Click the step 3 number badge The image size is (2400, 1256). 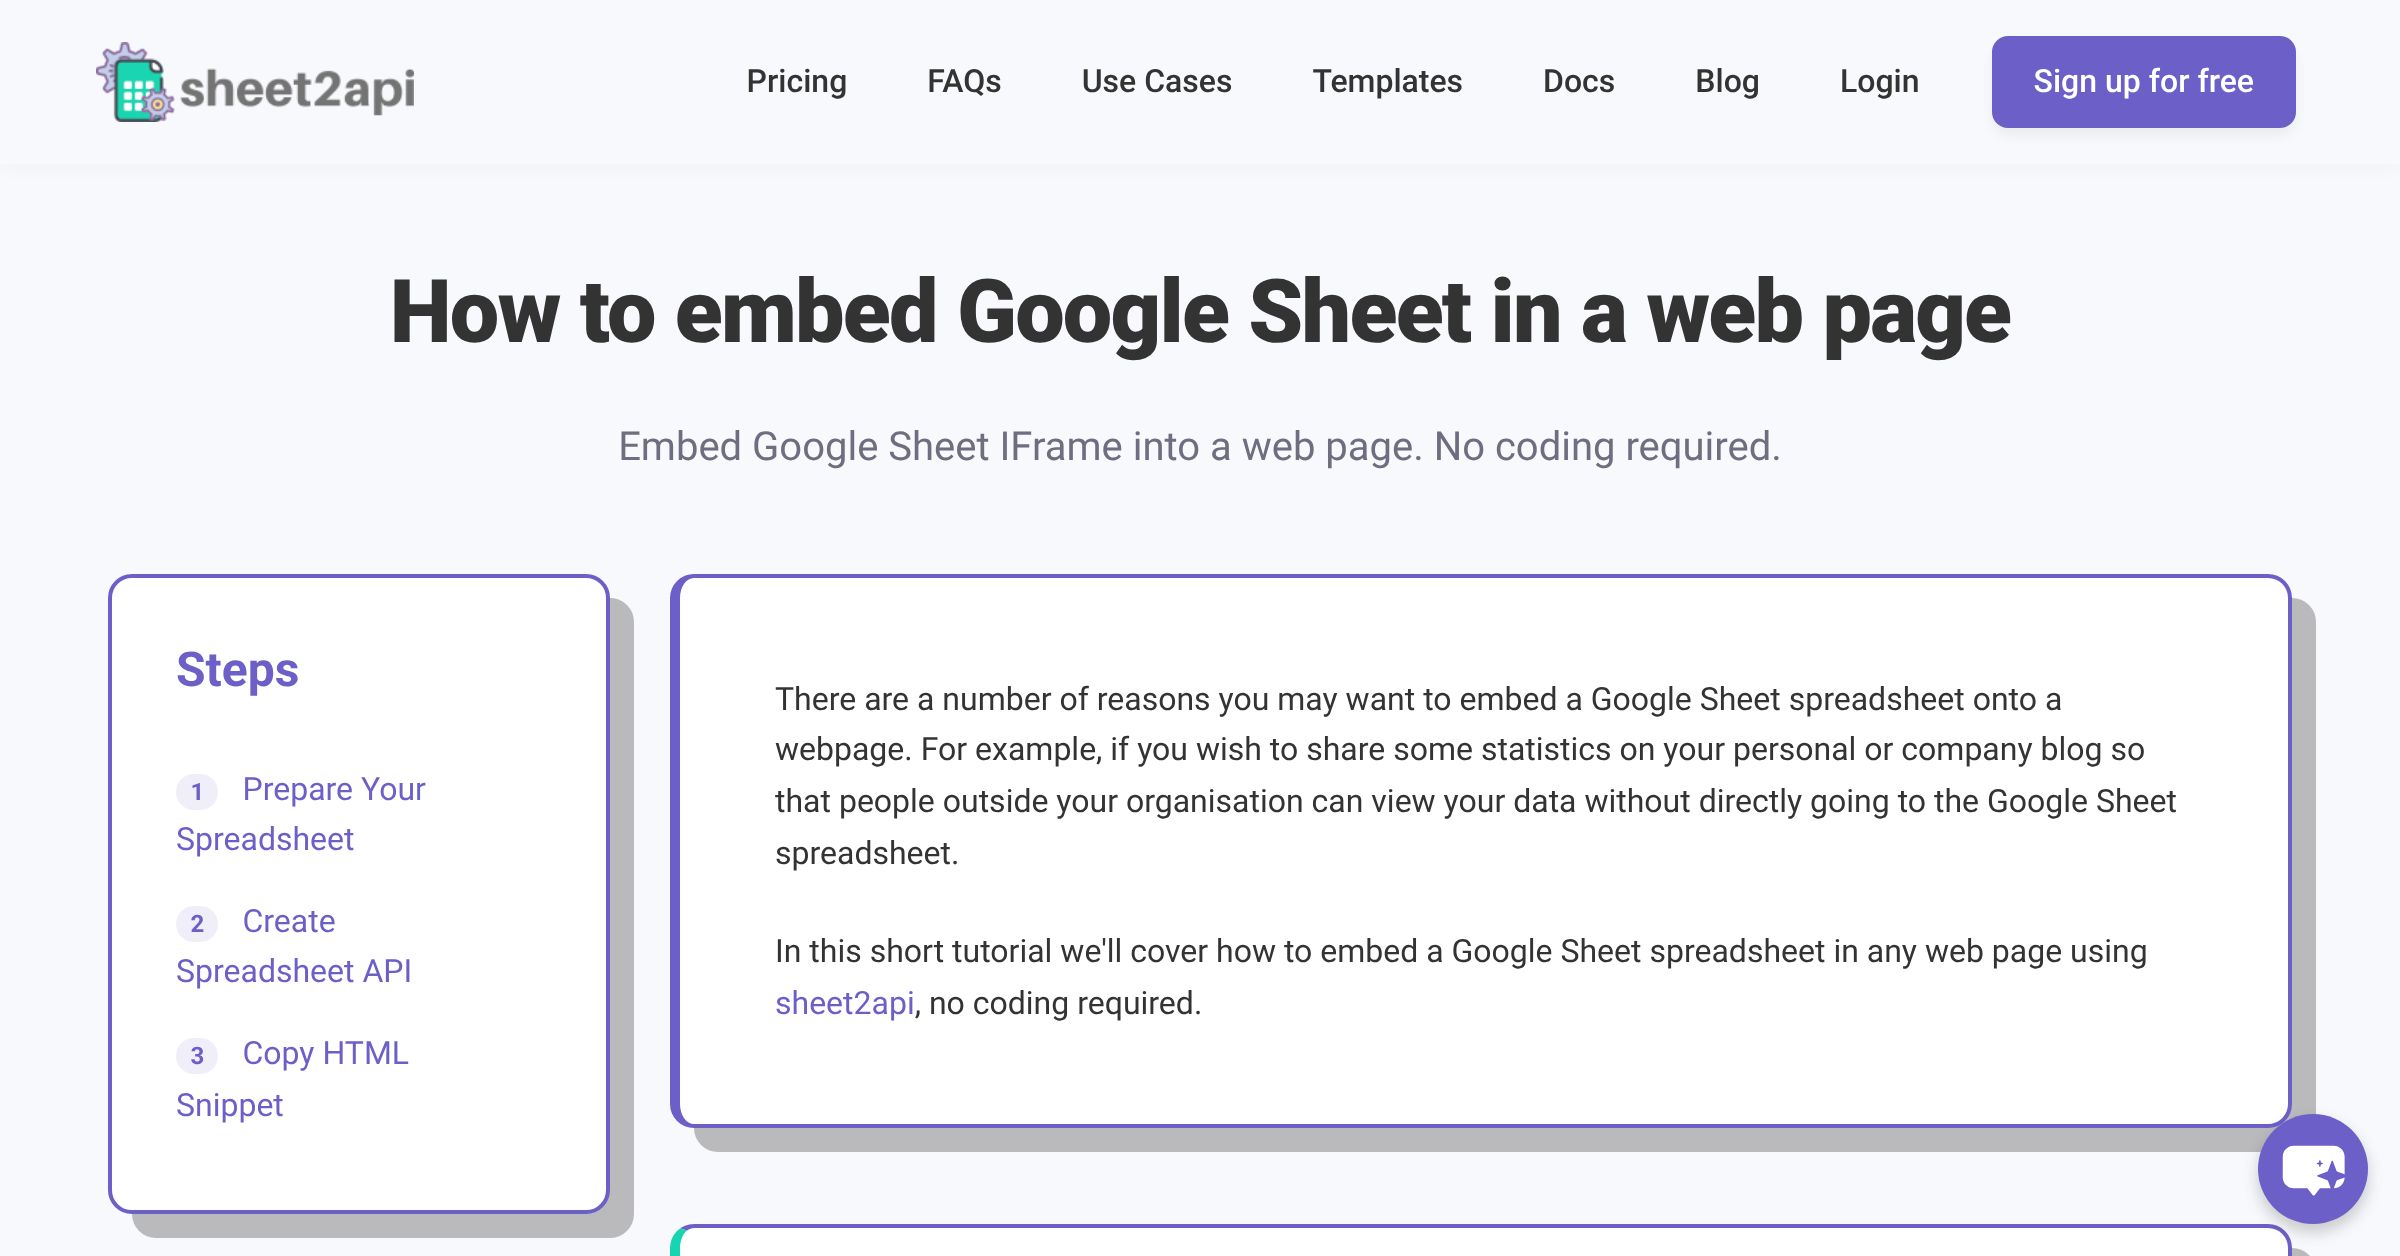point(197,1055)
